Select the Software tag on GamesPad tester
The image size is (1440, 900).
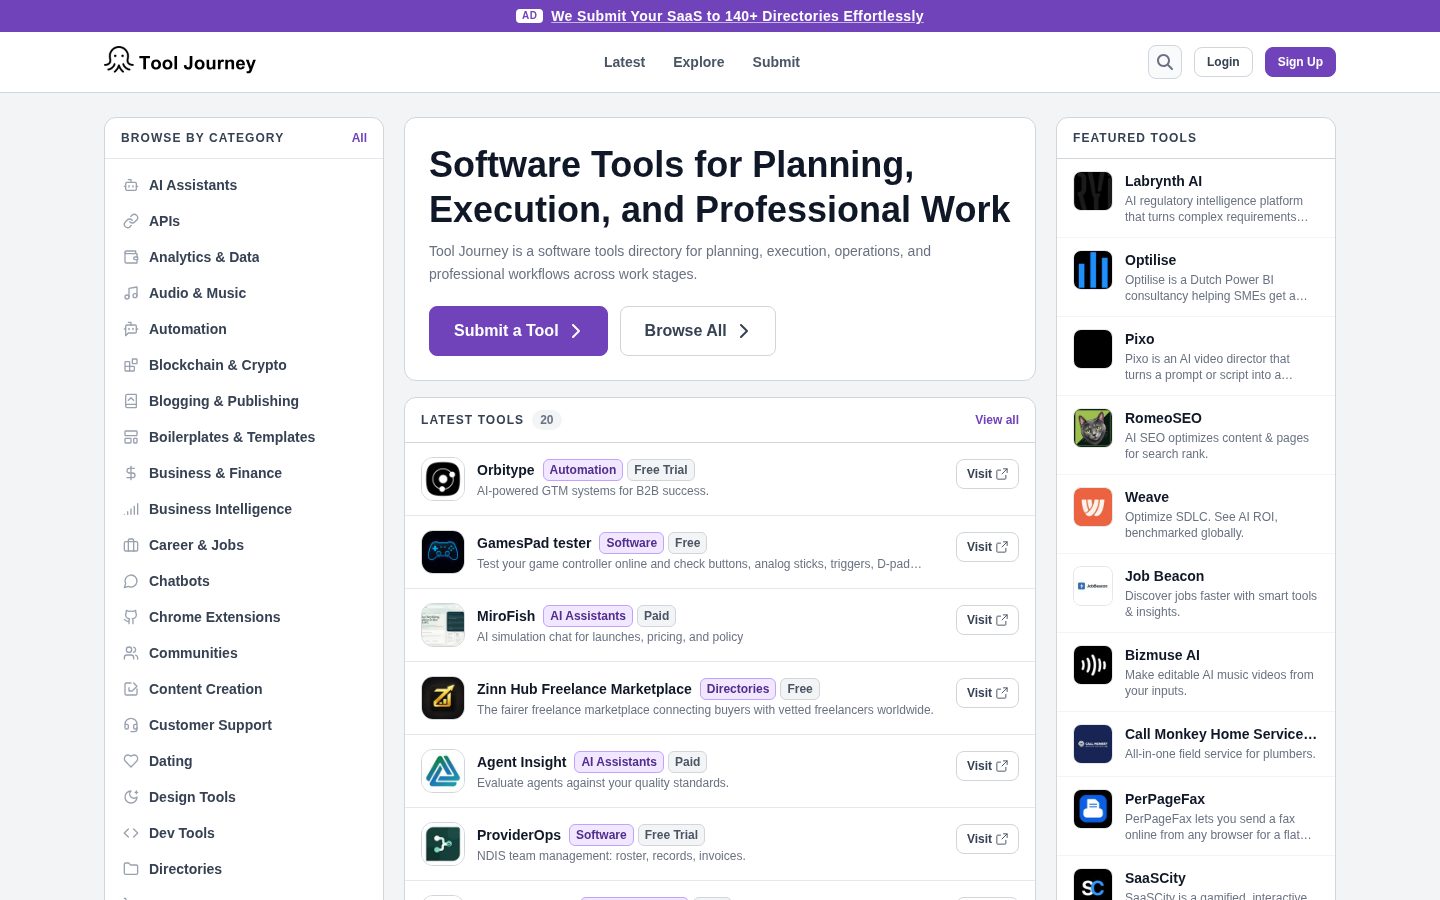632,543
